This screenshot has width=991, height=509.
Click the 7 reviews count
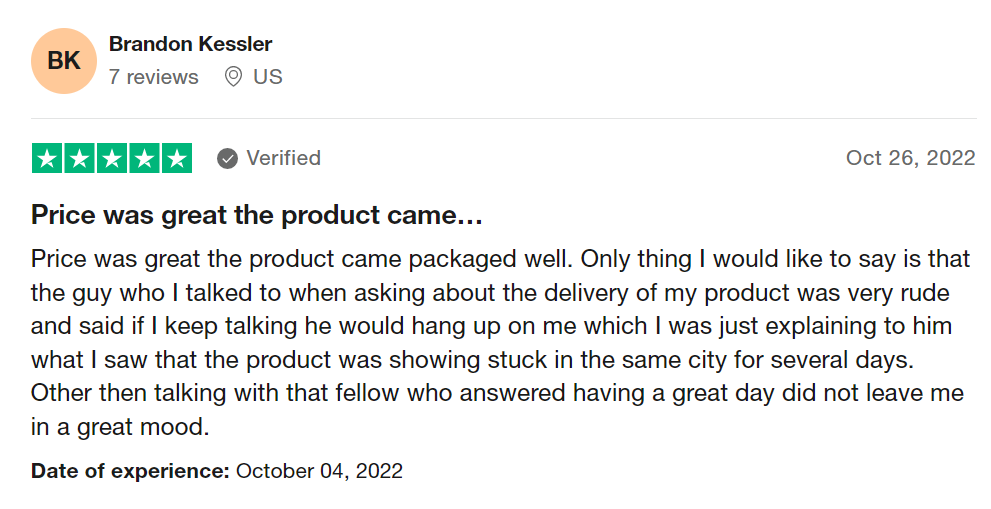[154, 77]
